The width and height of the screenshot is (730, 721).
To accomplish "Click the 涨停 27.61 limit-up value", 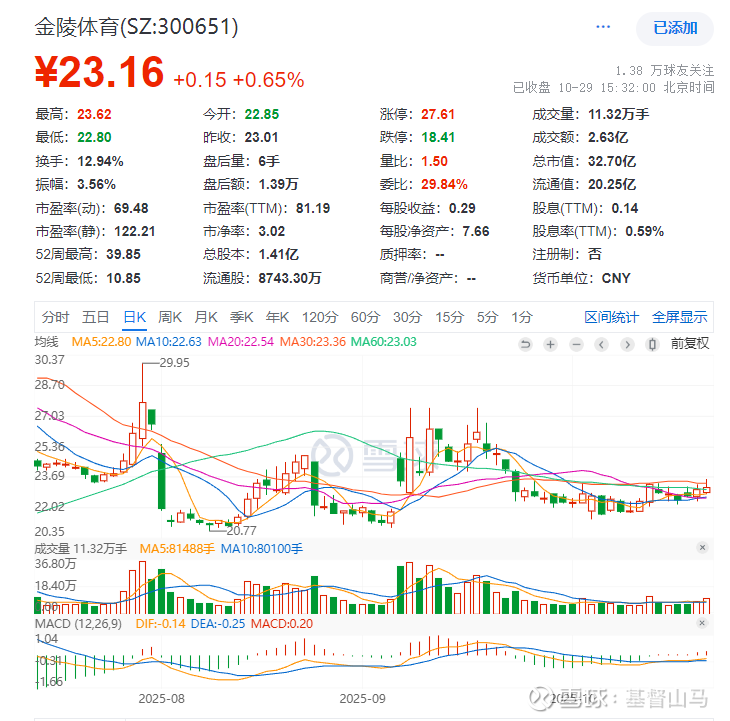I will [438, 115].
